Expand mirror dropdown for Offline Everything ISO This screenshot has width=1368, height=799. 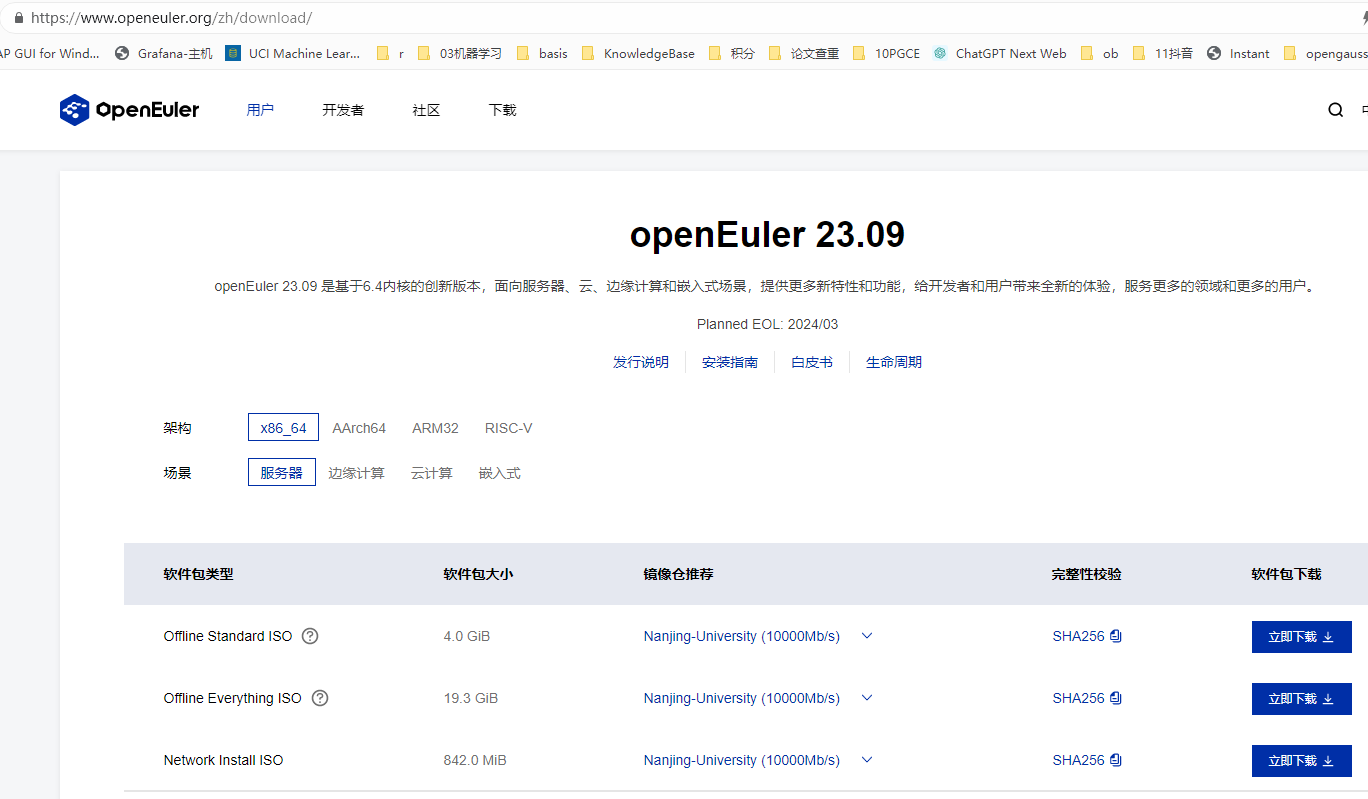(x=867, y=698)
